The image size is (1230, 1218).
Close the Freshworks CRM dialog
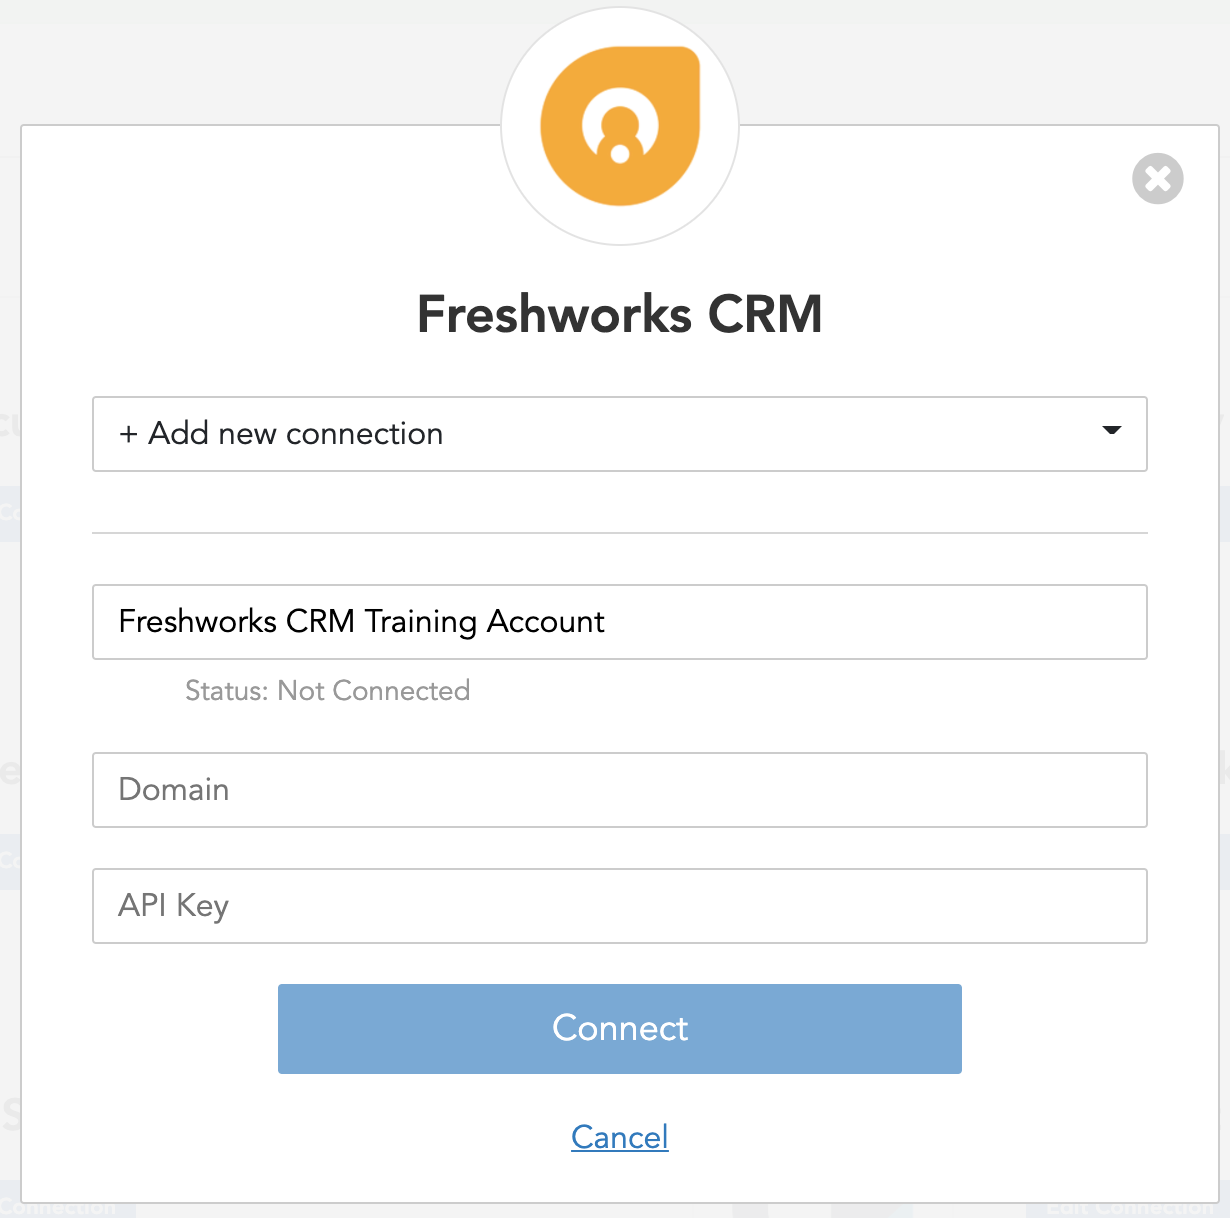click(x=1157, y=179)
